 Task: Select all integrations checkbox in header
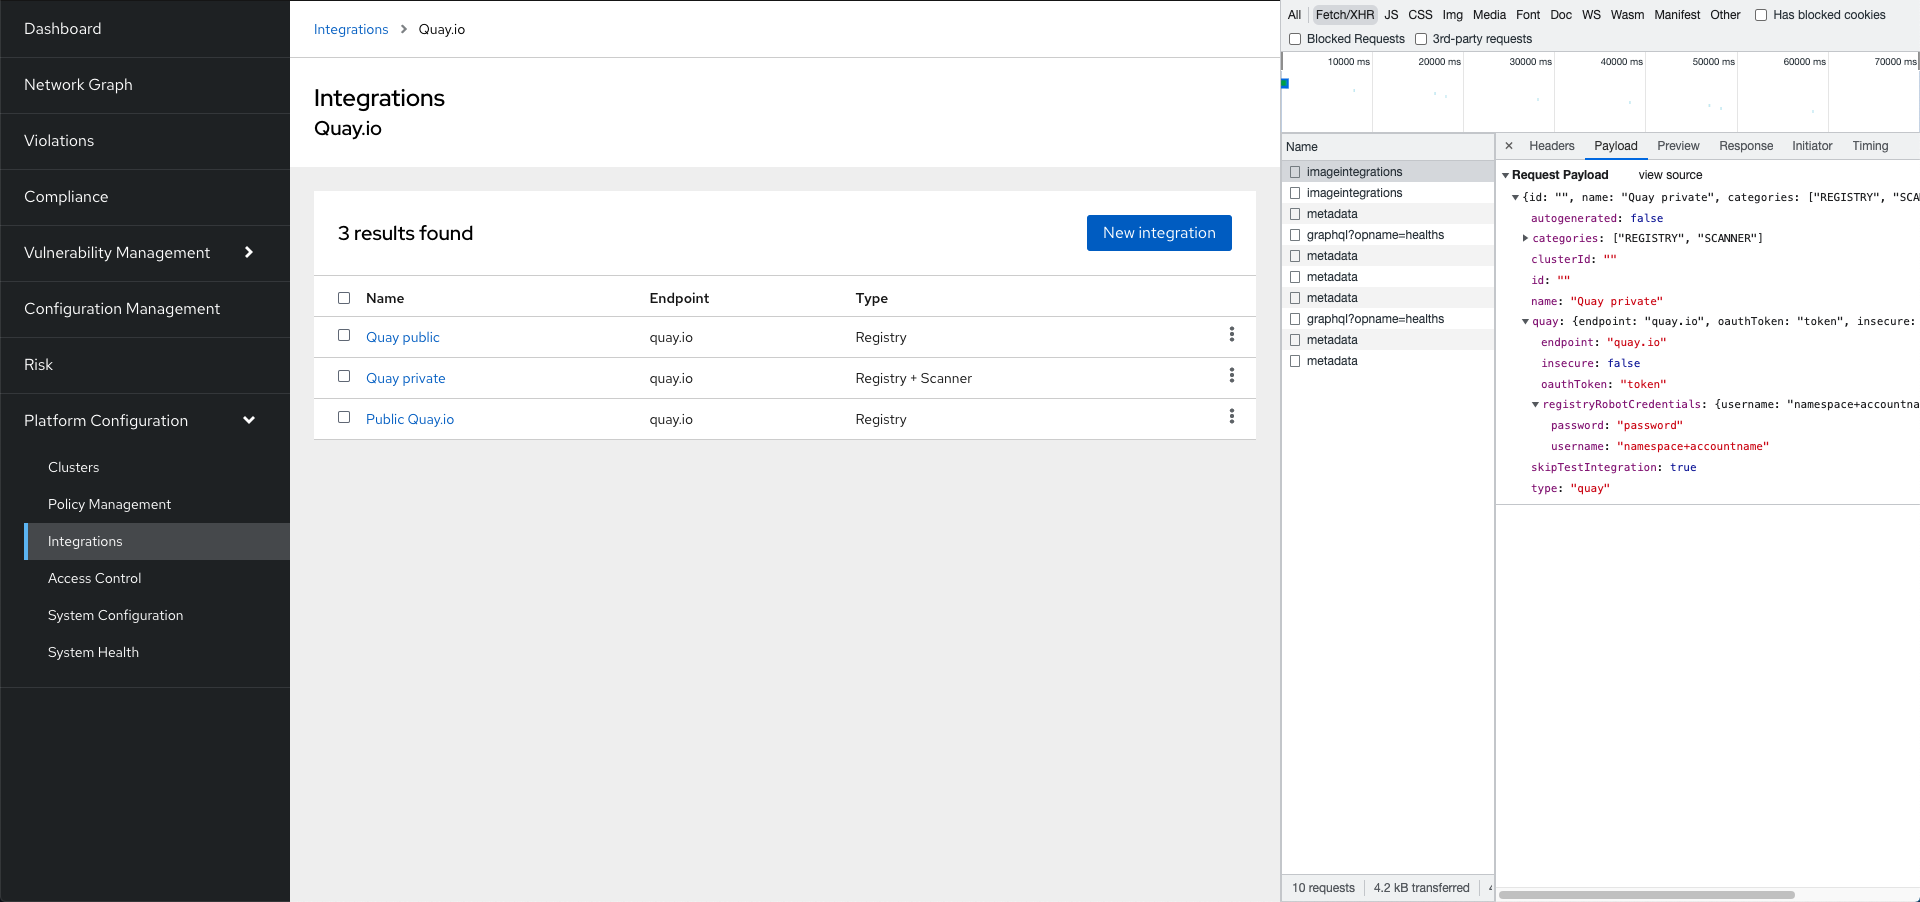pos(344,298)
